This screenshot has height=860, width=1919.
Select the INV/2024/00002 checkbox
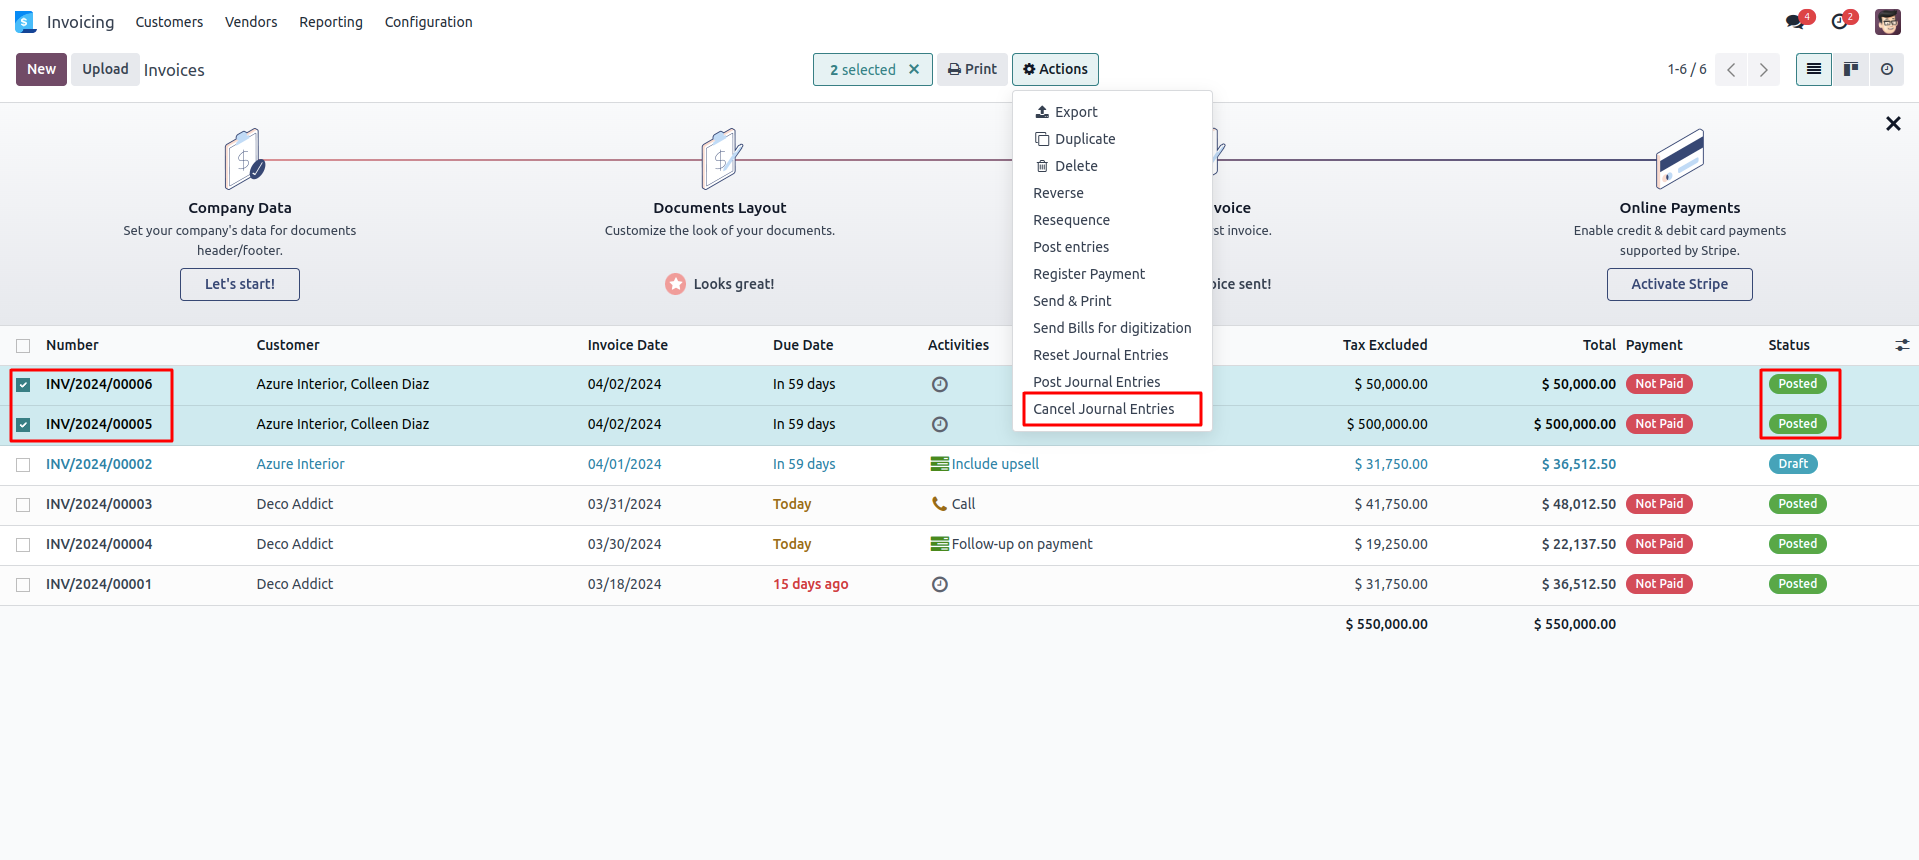(x=23, y=465)
